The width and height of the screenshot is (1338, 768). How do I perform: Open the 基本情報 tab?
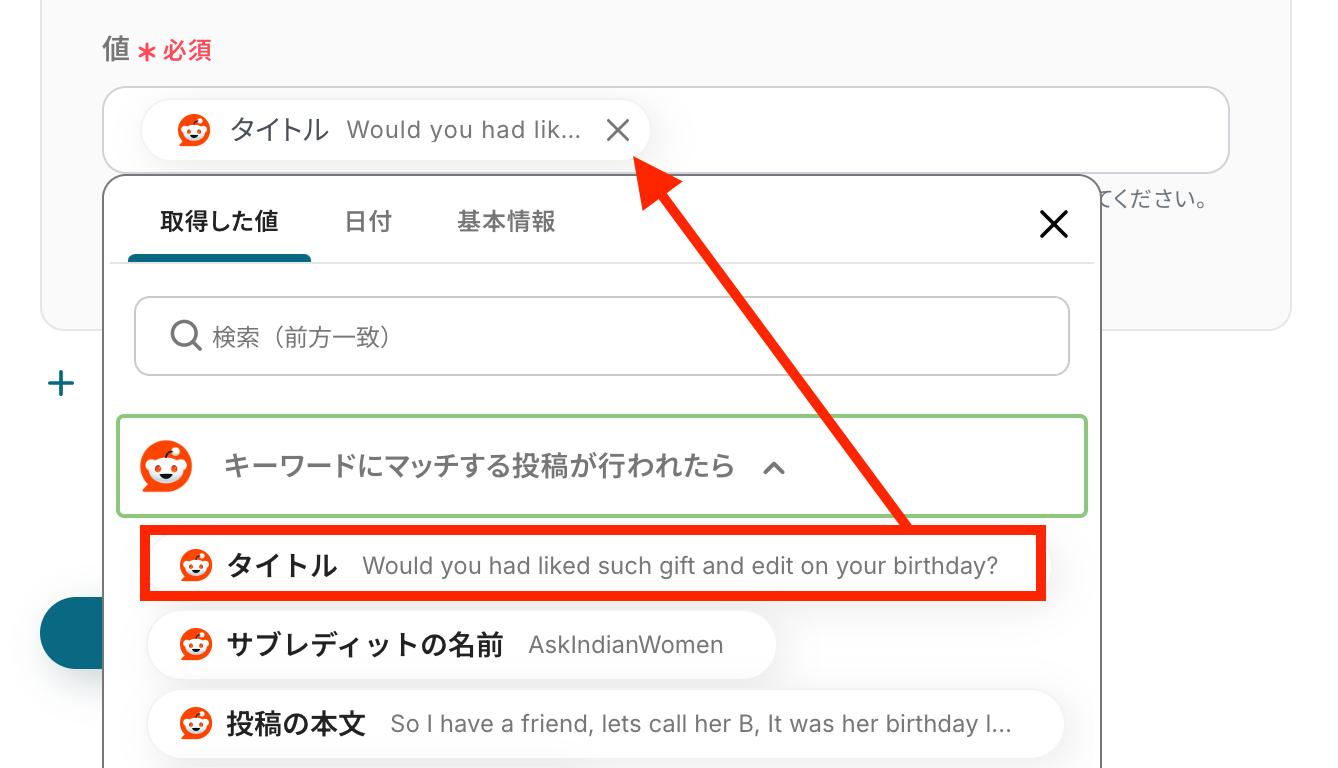(506, 222)
